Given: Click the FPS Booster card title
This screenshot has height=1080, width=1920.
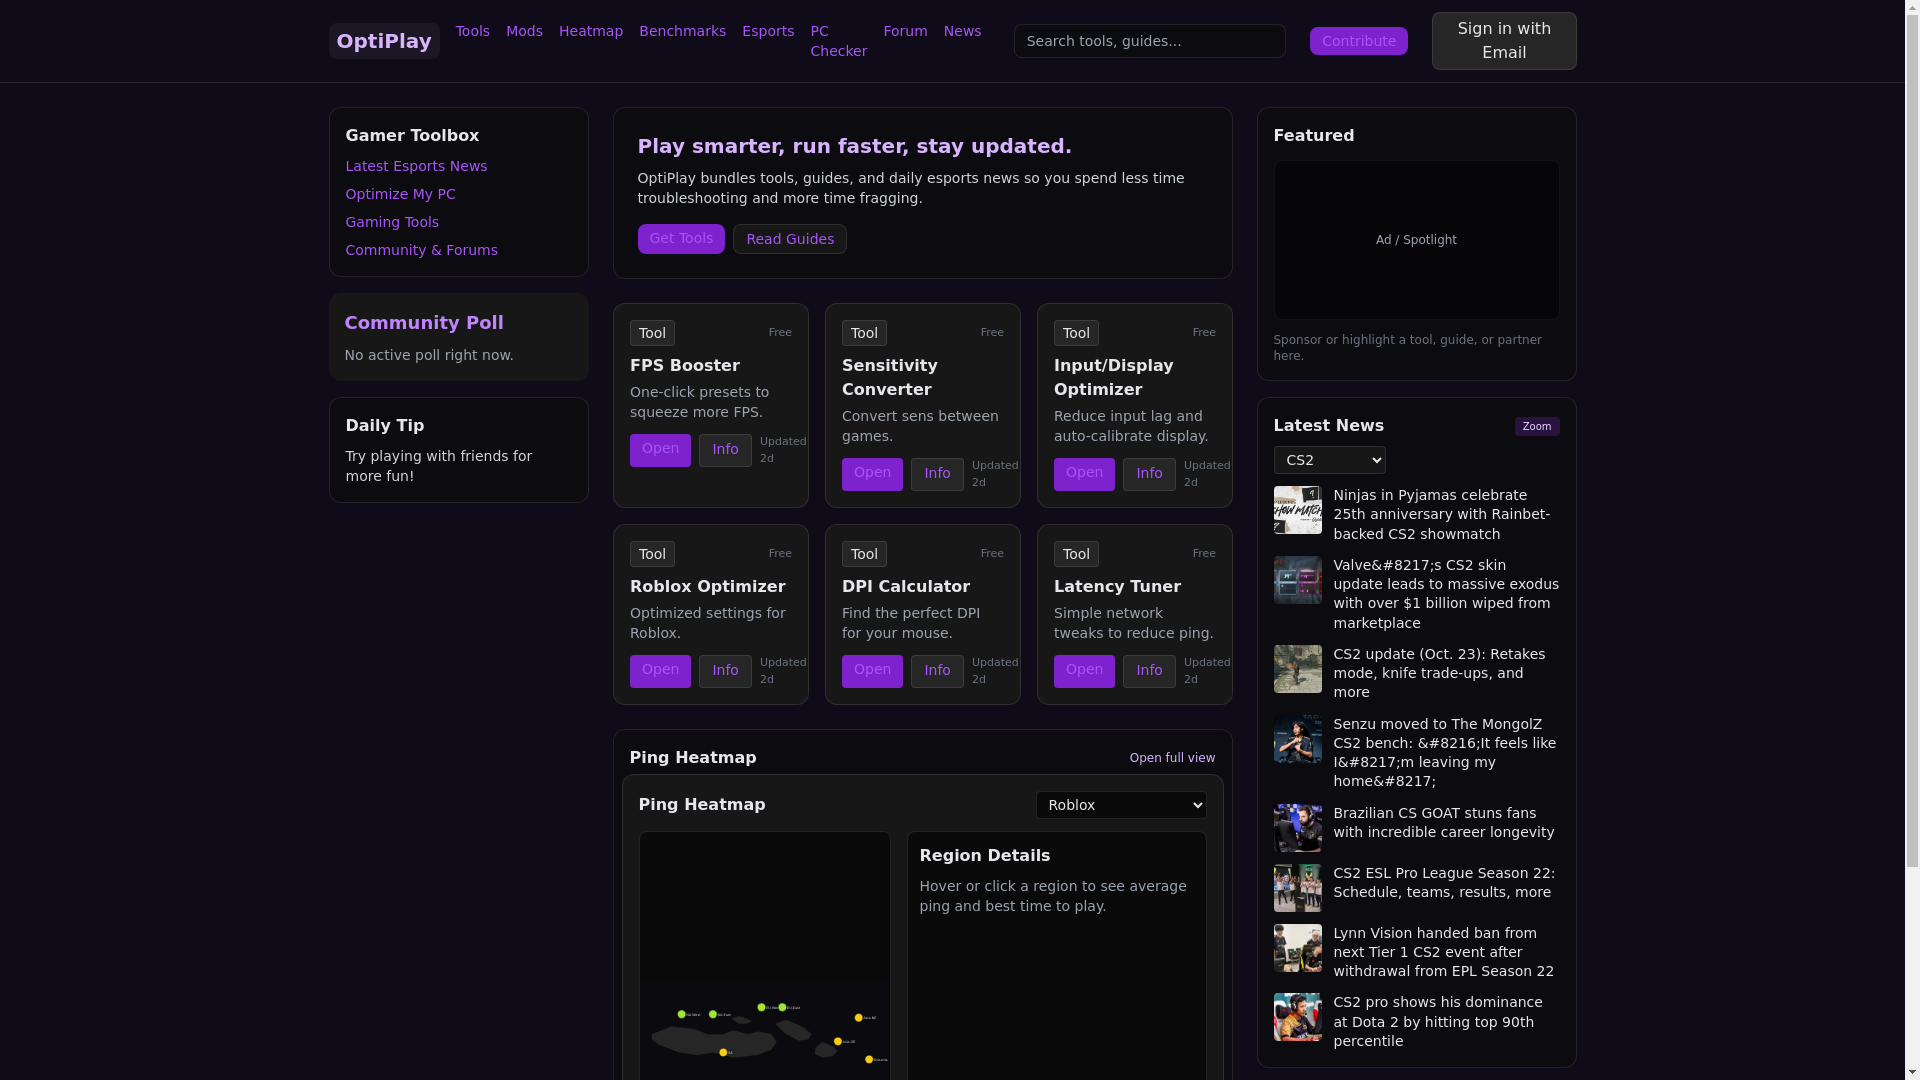Looking at the screenshot, I should coord(685,366).
